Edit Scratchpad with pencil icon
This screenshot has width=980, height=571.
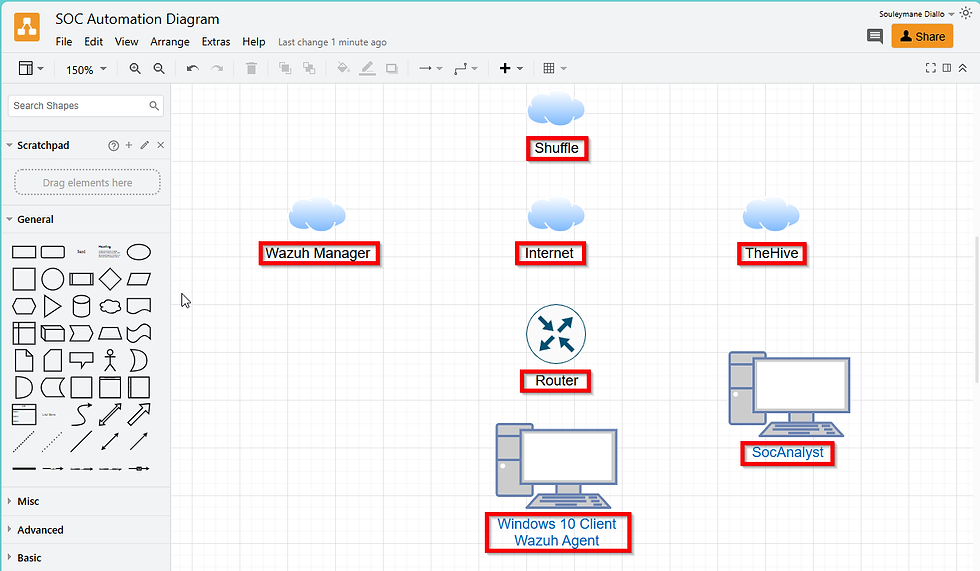144,145
